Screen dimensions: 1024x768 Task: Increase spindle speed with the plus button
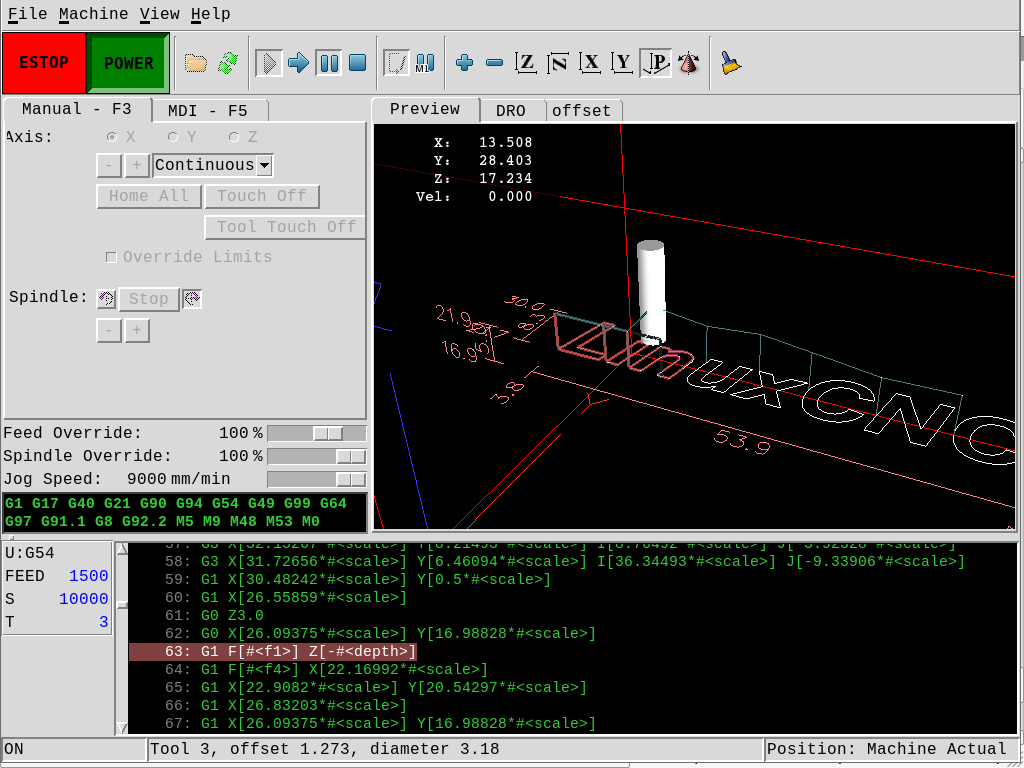pos(136,330)
